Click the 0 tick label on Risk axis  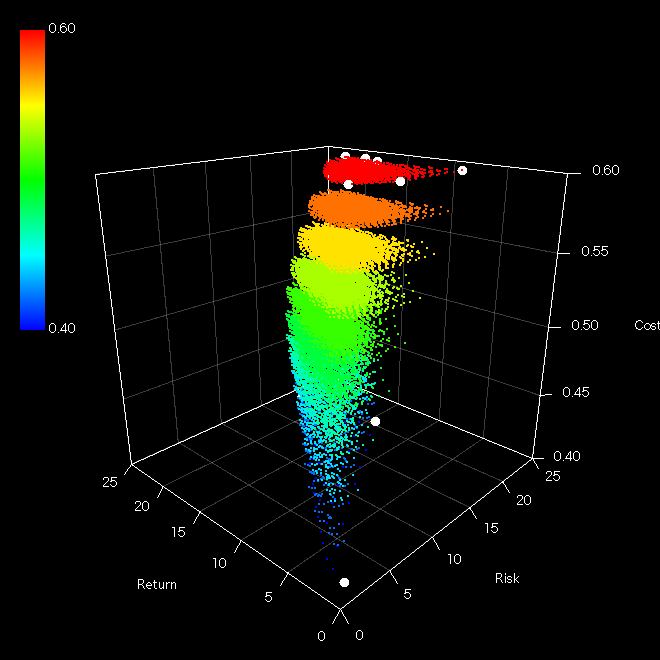[x=359, y=635]
